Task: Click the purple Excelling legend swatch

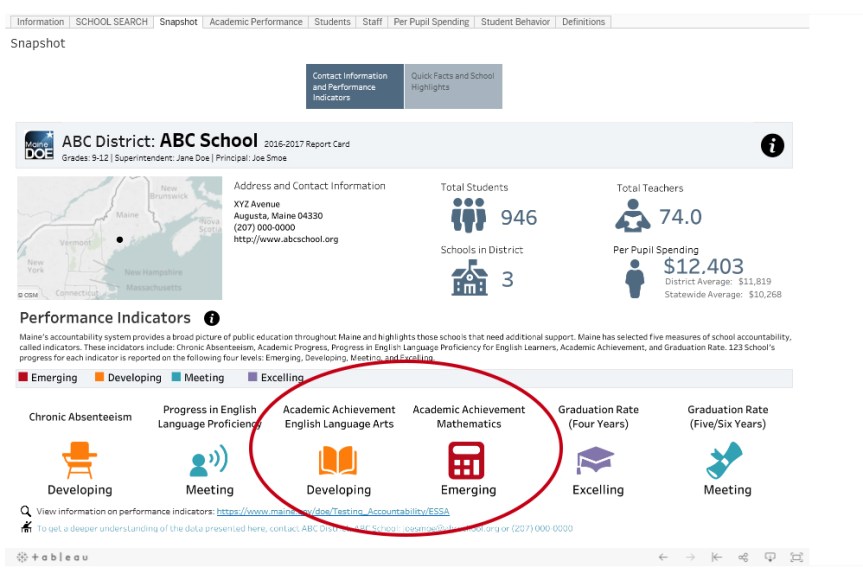Action: [x=253, y=378]
